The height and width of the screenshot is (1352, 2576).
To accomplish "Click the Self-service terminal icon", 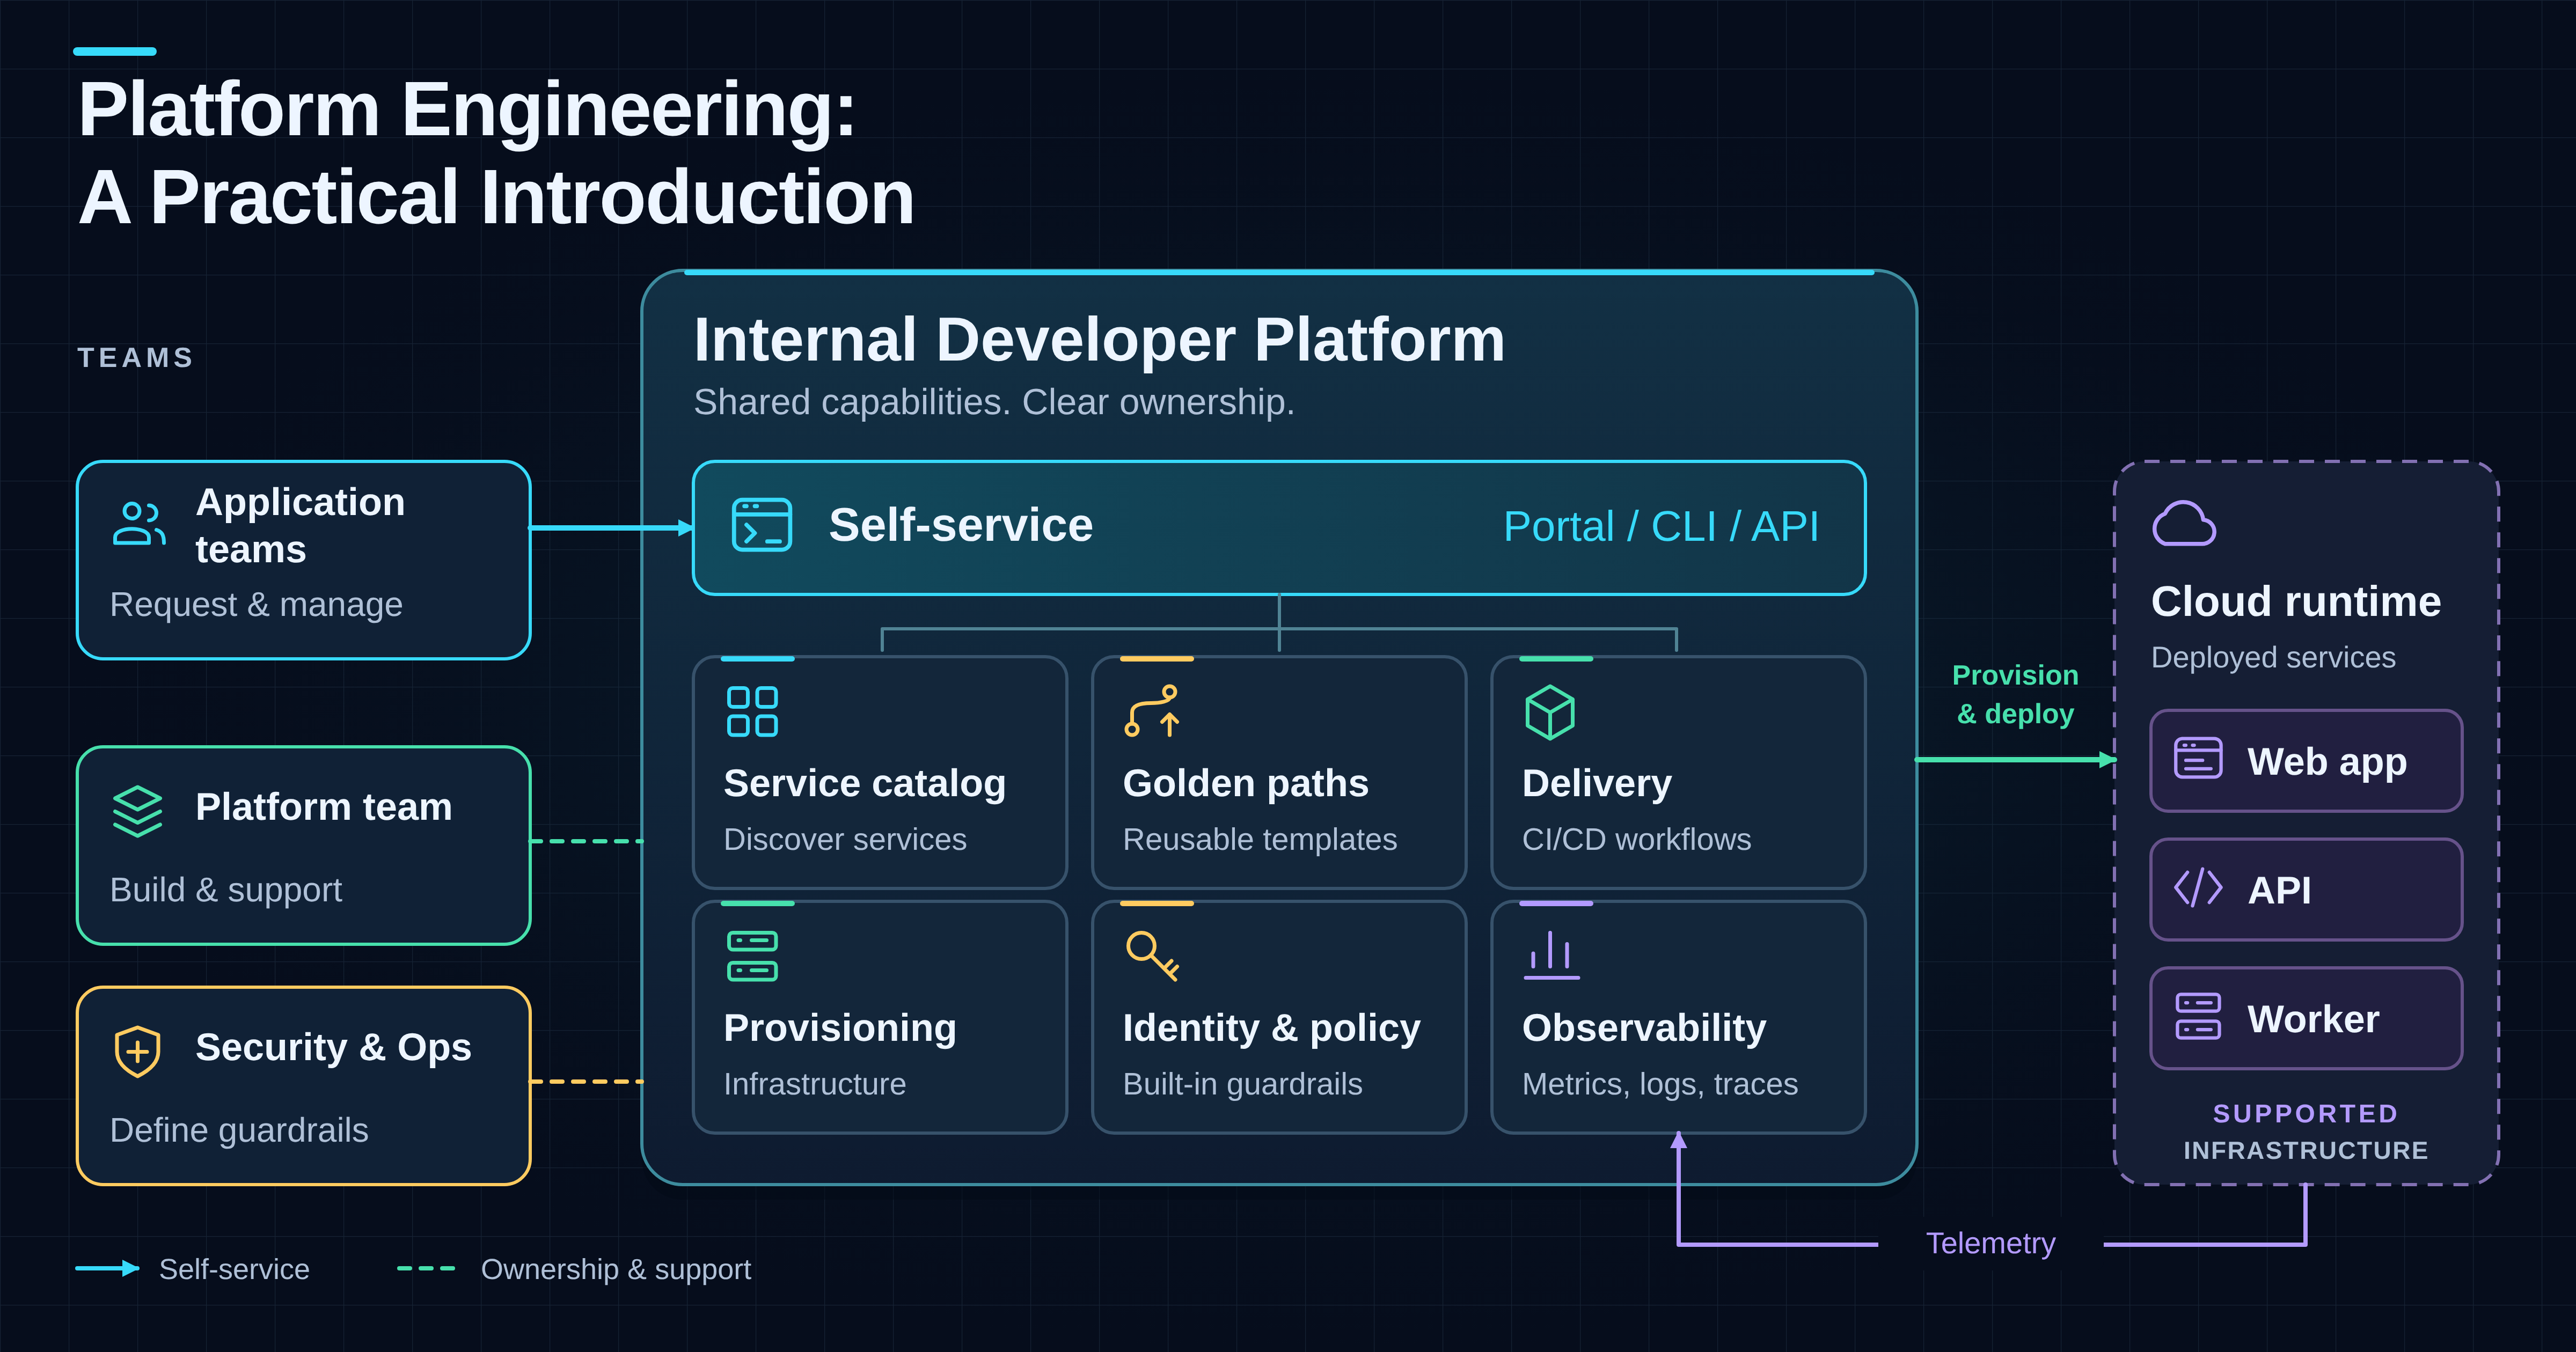I will click(x=762, y=525).
